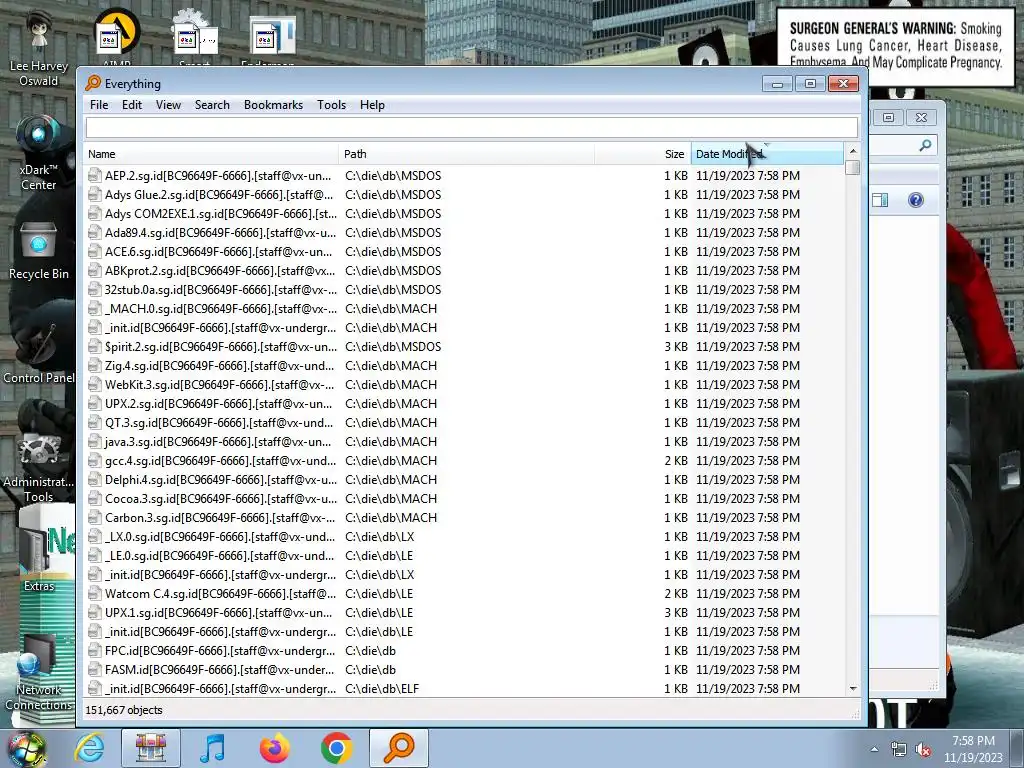This screenshot has height=768, width=1024.
Task: Open the Control Panel desktop icon
Action: pos(39,353)
